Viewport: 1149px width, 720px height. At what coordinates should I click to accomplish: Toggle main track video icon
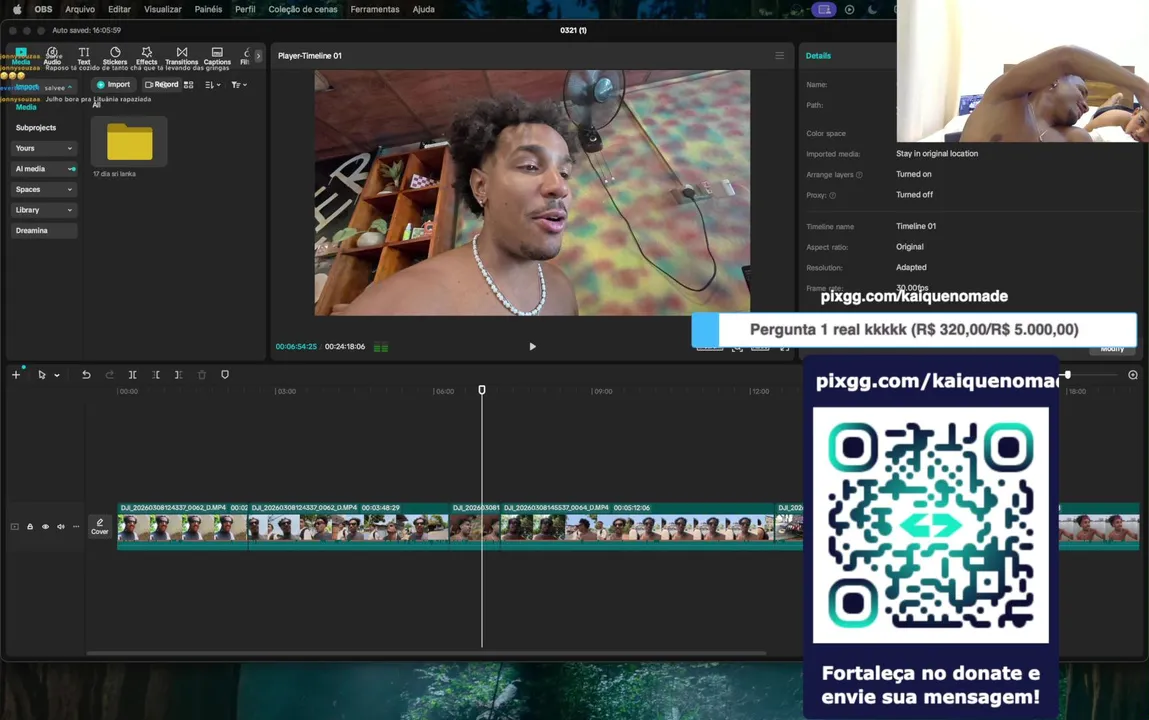pyautogui.click(x=15, y=526)
